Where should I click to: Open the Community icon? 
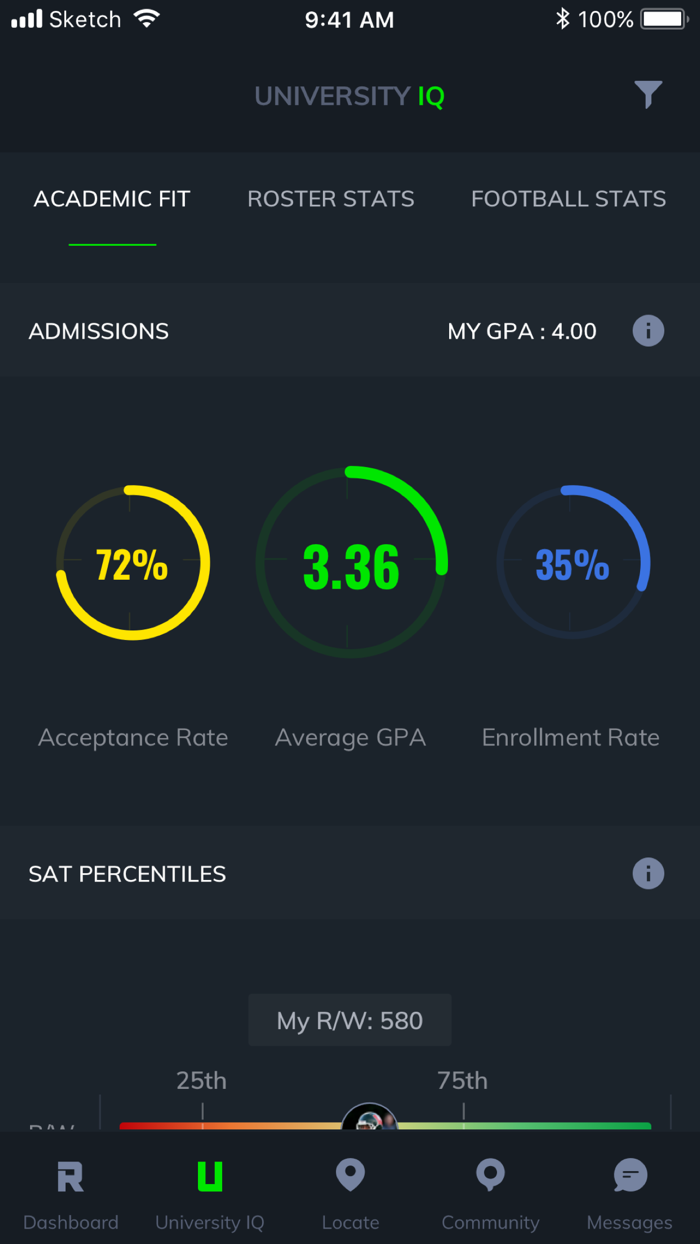[490, 1177]
